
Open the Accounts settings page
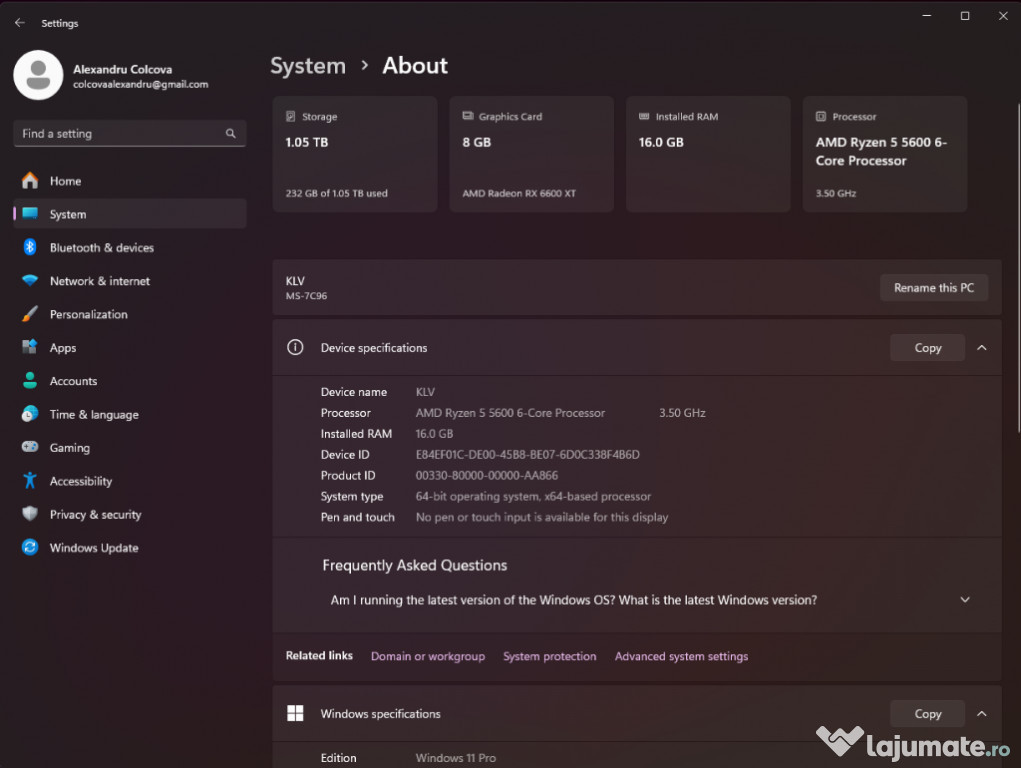click(130, 380)
